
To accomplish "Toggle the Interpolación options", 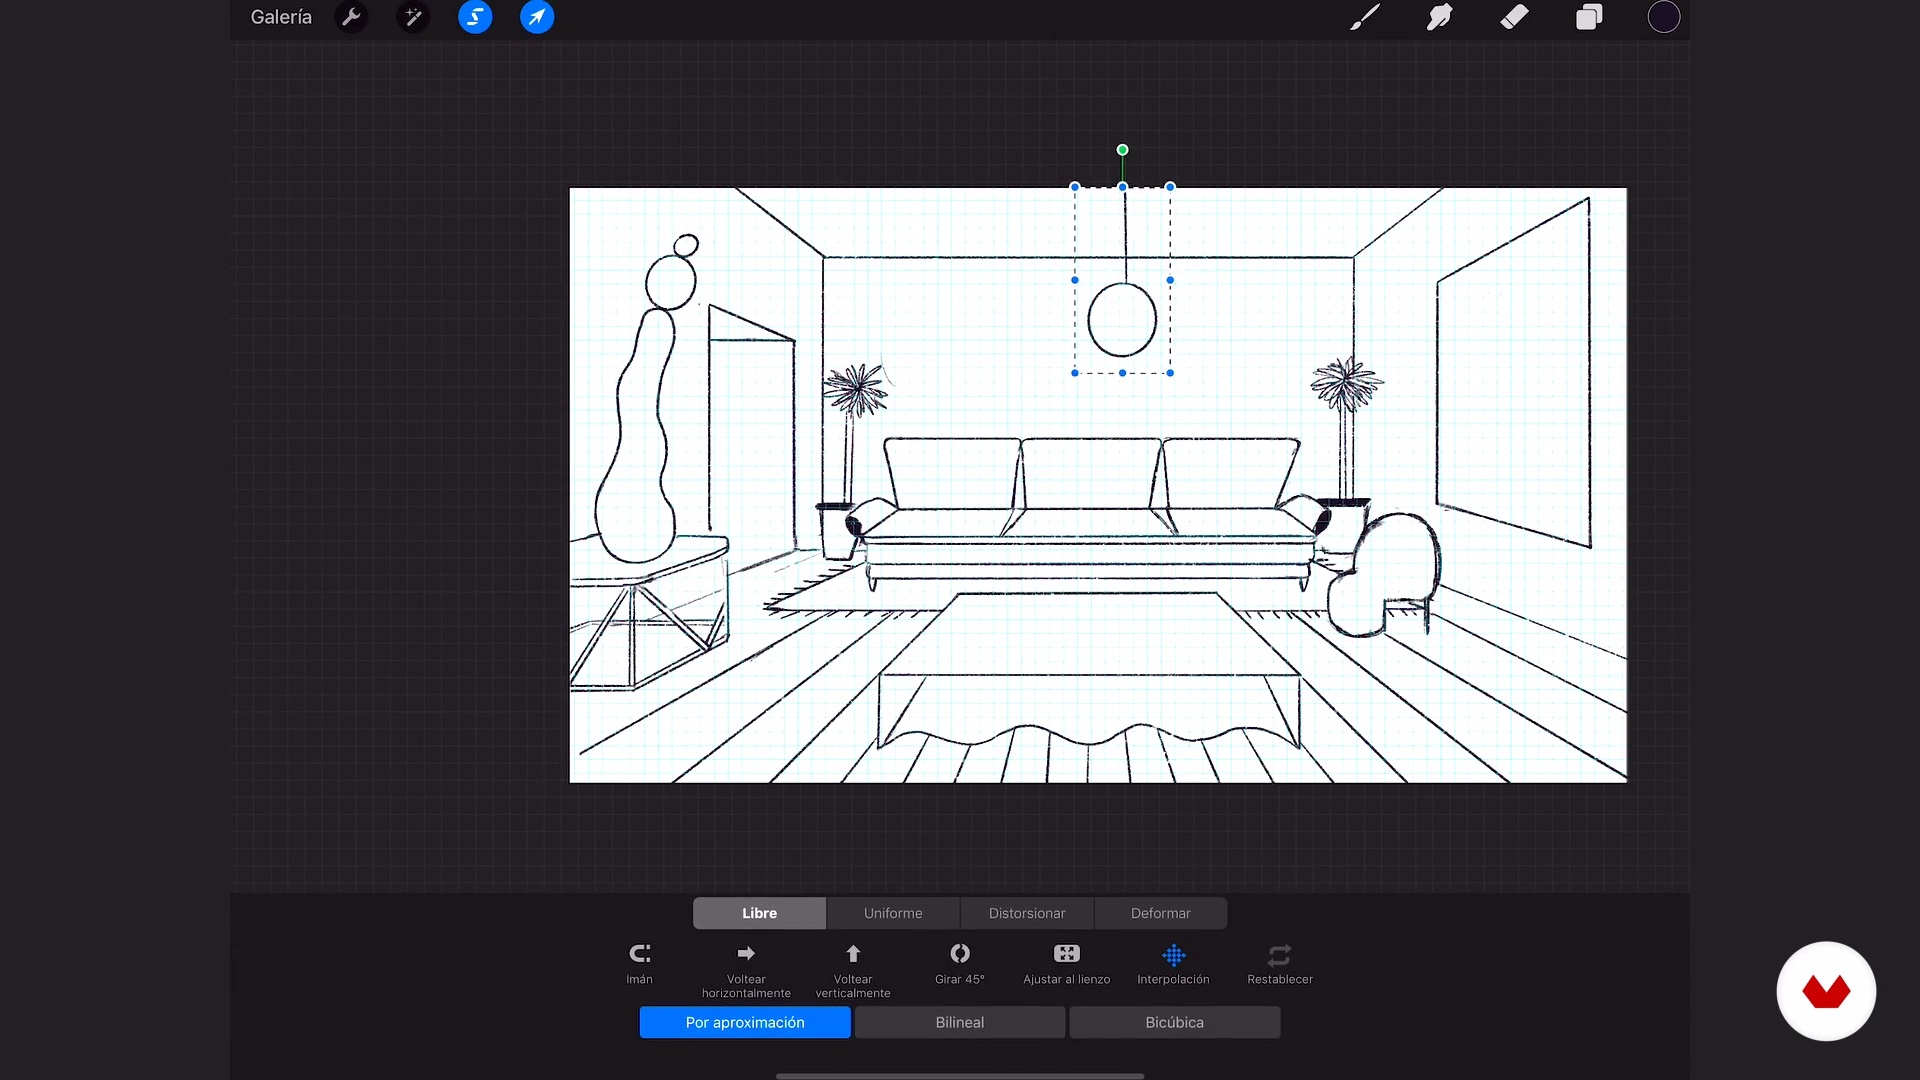I will 1173,964.
